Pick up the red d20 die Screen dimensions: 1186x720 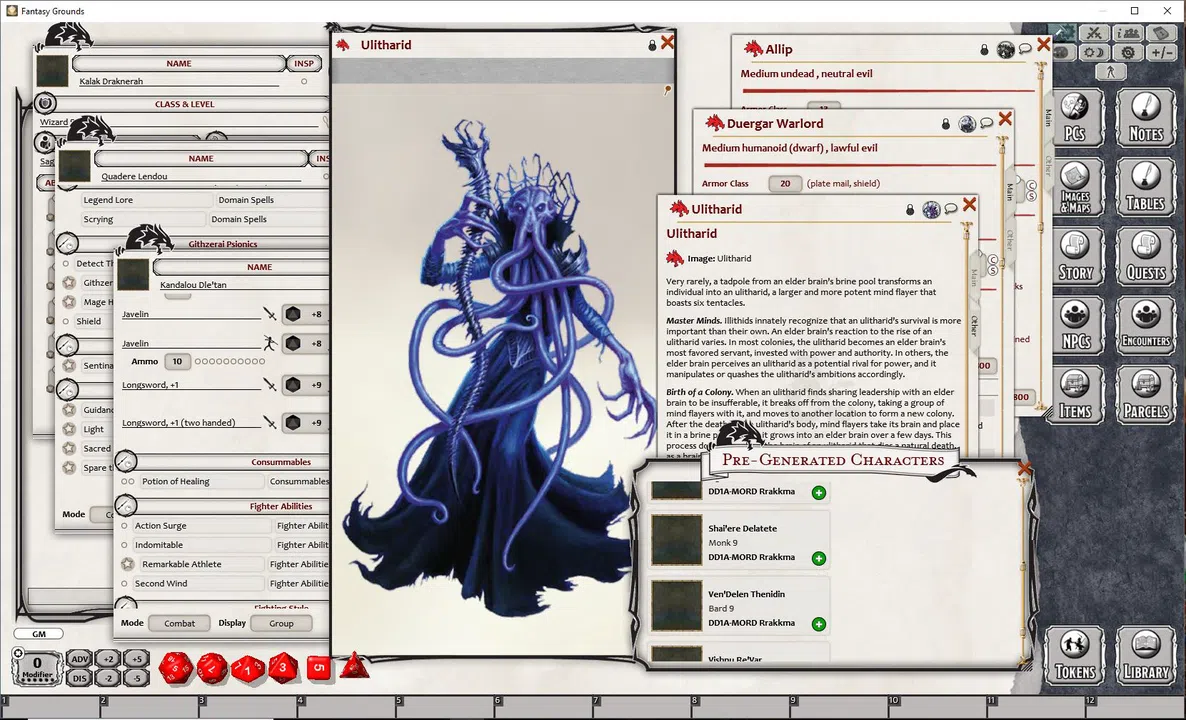(x=175, y=669)
